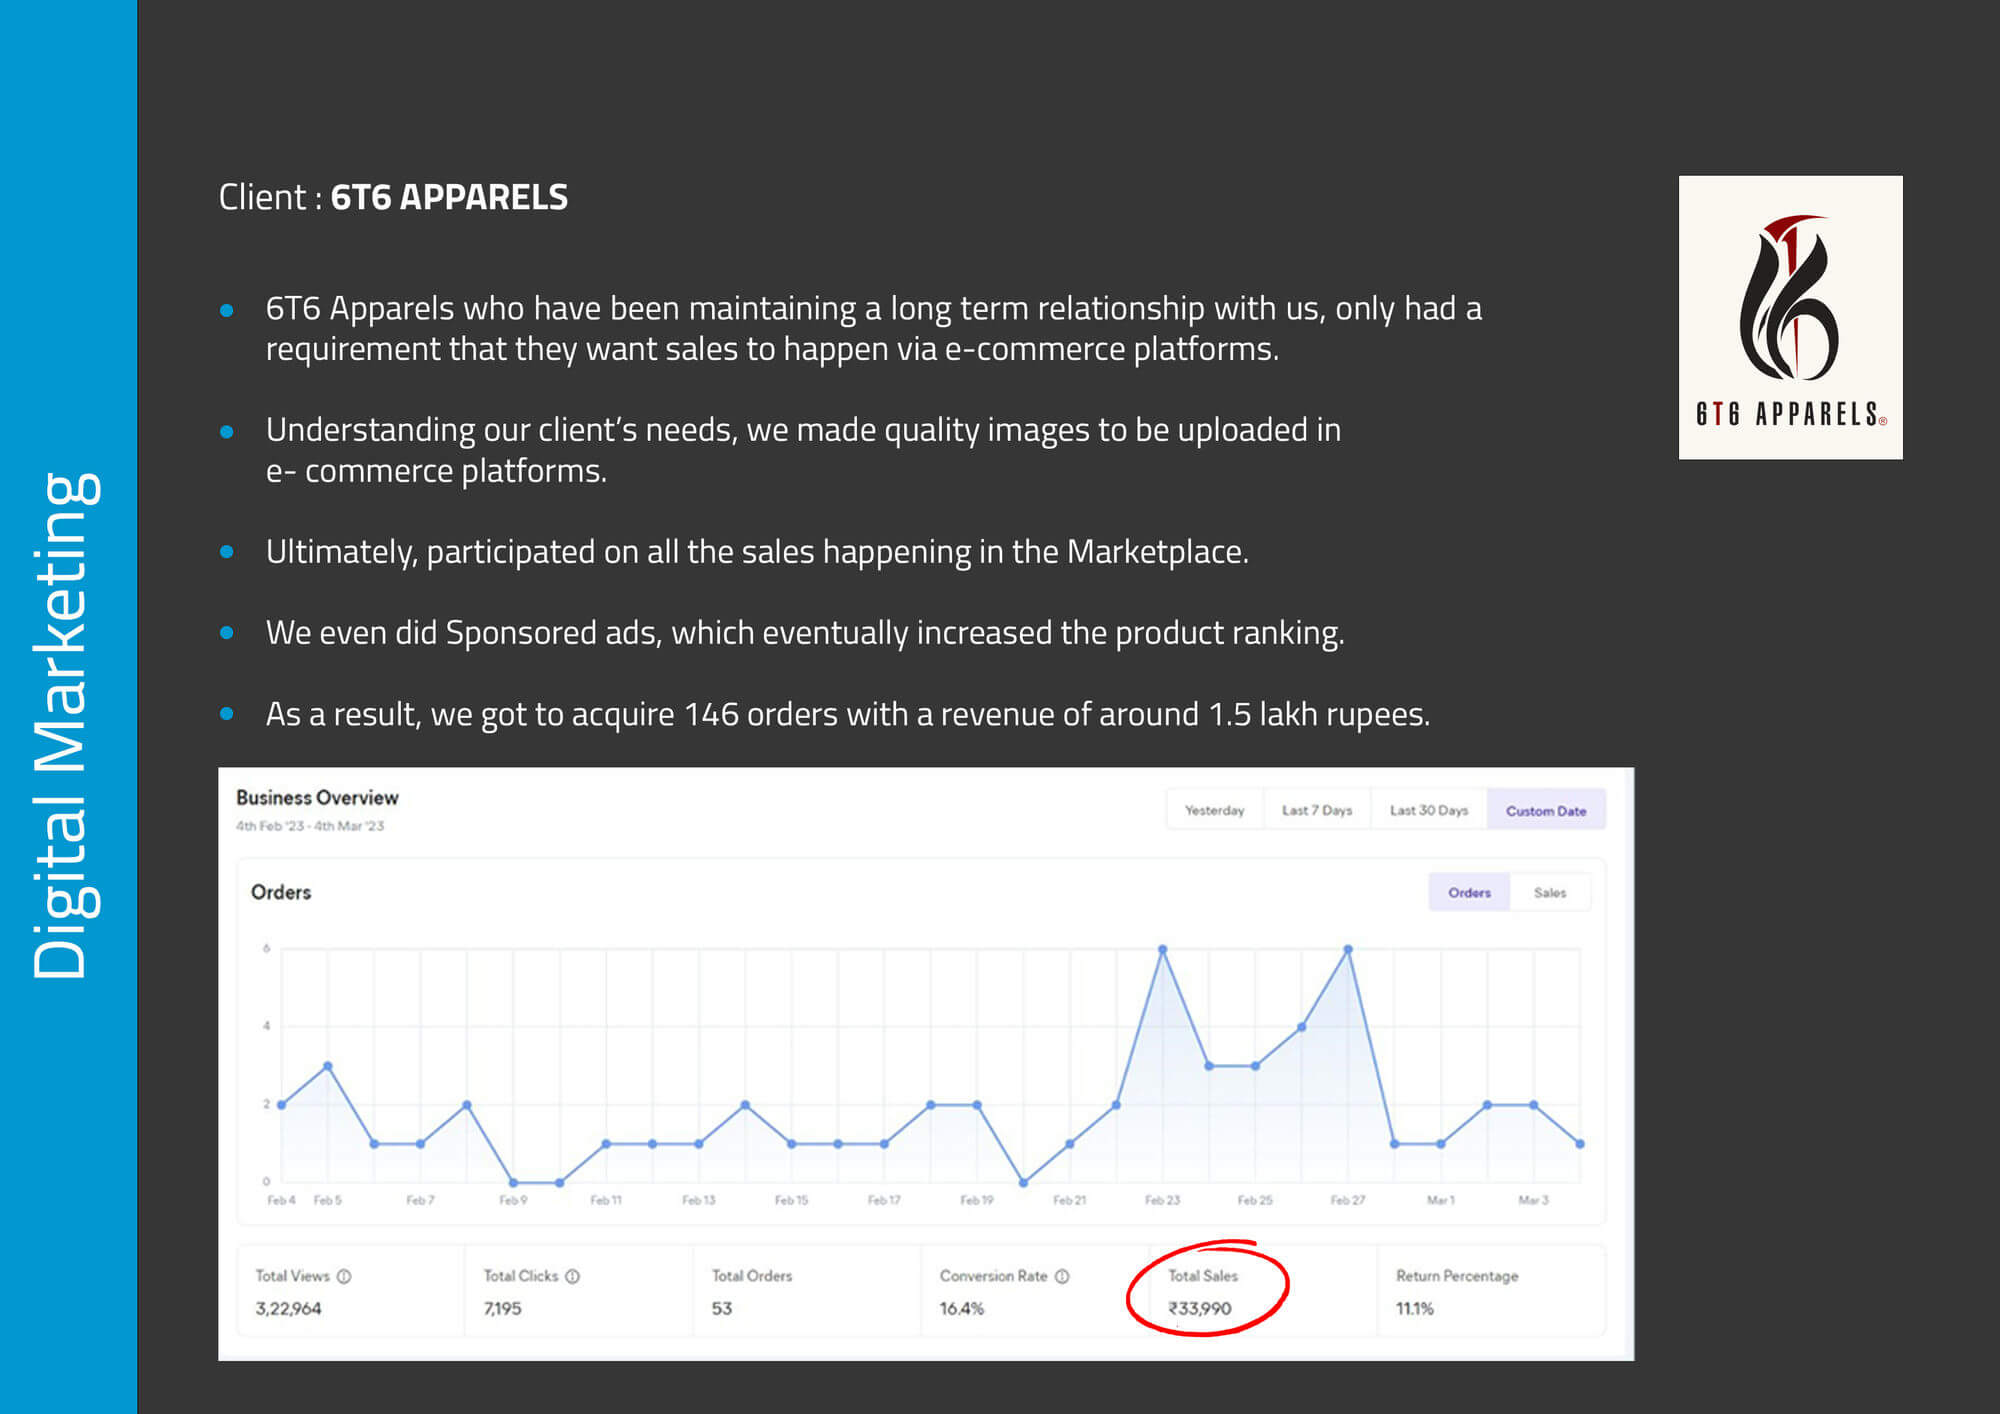Click the Marketplace sales bullet text

pos(757,552)
